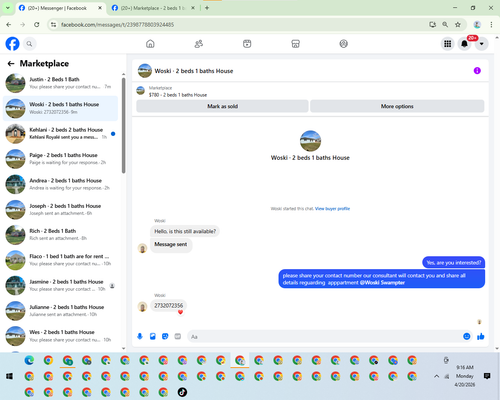Close the Messenger | Facebook browser tab

[100, 8]
